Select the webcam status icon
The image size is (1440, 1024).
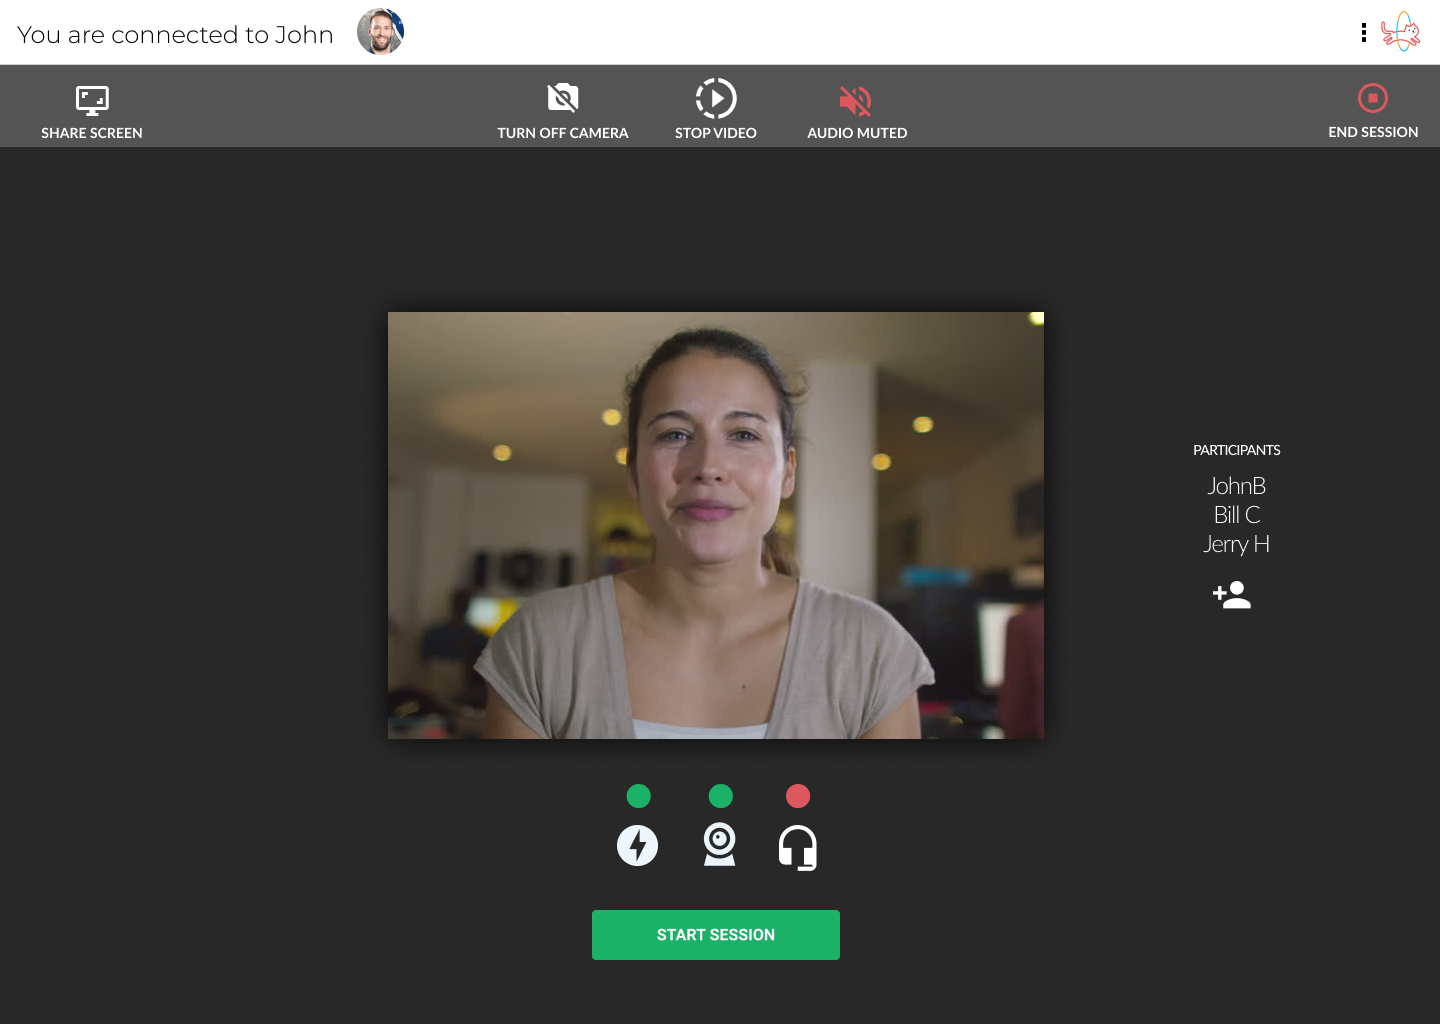[x=720, y=845]
